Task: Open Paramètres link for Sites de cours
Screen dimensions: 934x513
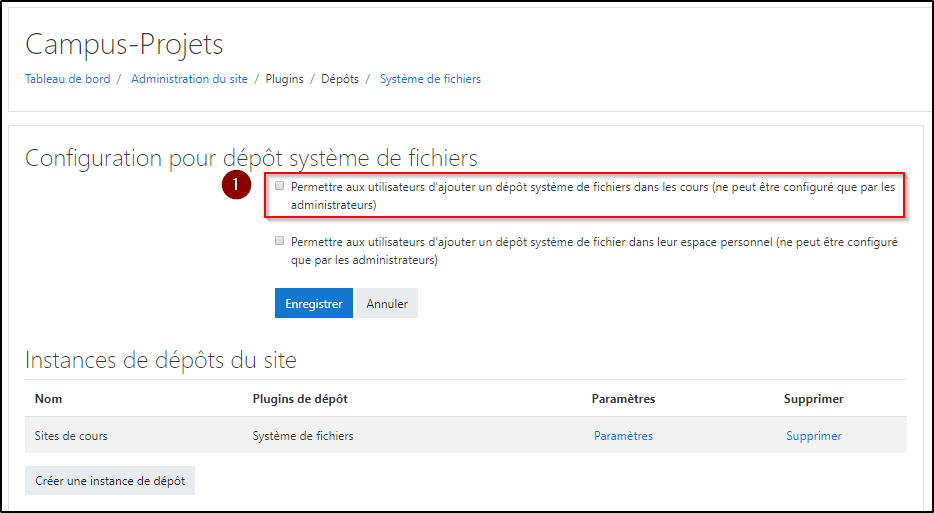Action: tap(623, 436)
